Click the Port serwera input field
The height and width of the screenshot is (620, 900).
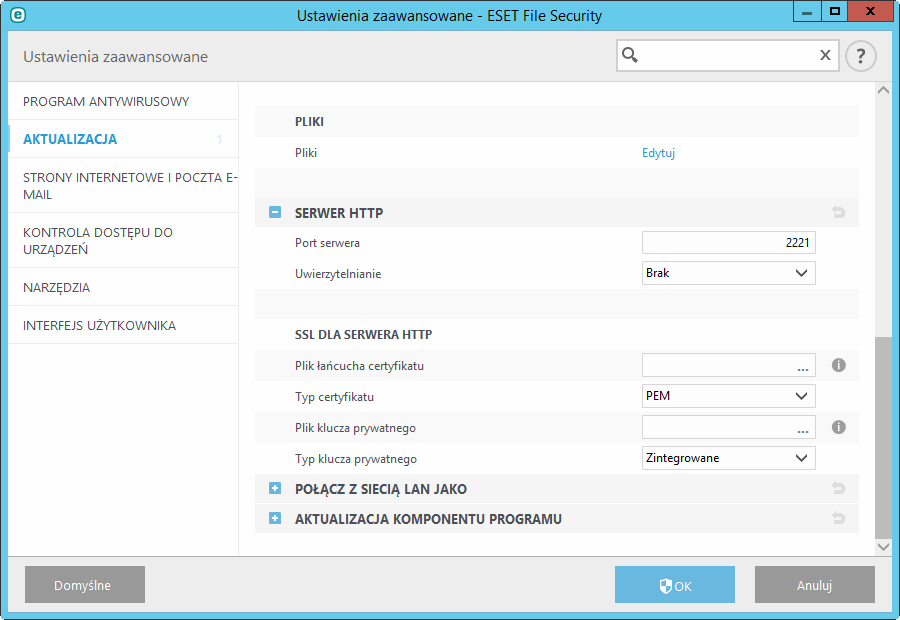pos(728,242)
